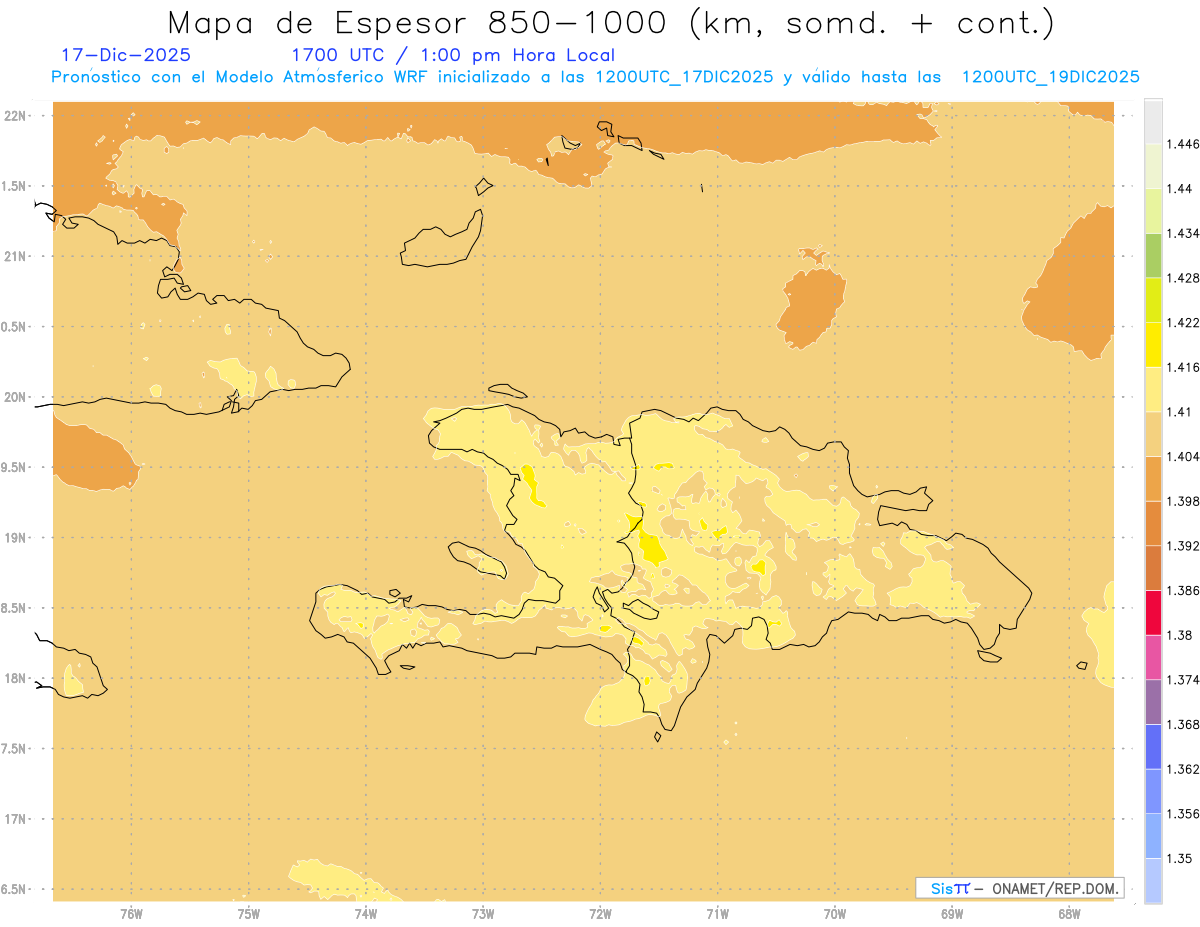Click the '20N' latitude label
The height and width of the screenshot is (927, 1200).
(x=14, y=397)
